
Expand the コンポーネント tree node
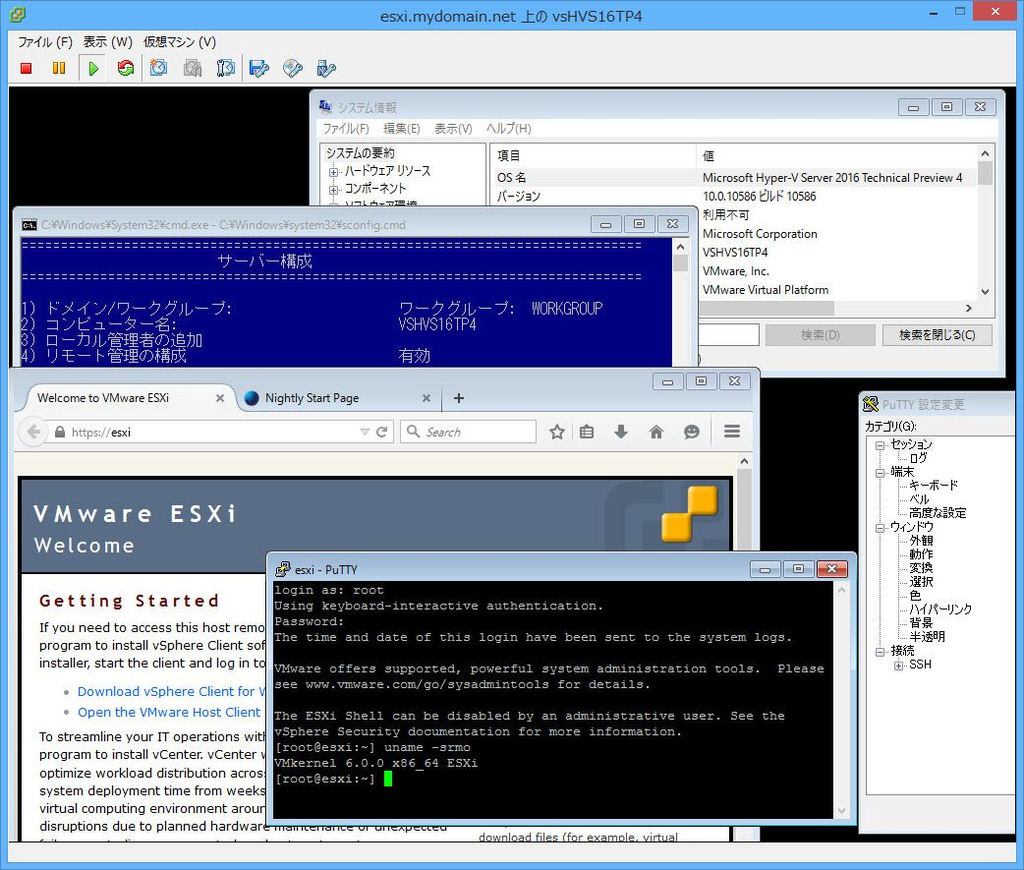point(334,189)
